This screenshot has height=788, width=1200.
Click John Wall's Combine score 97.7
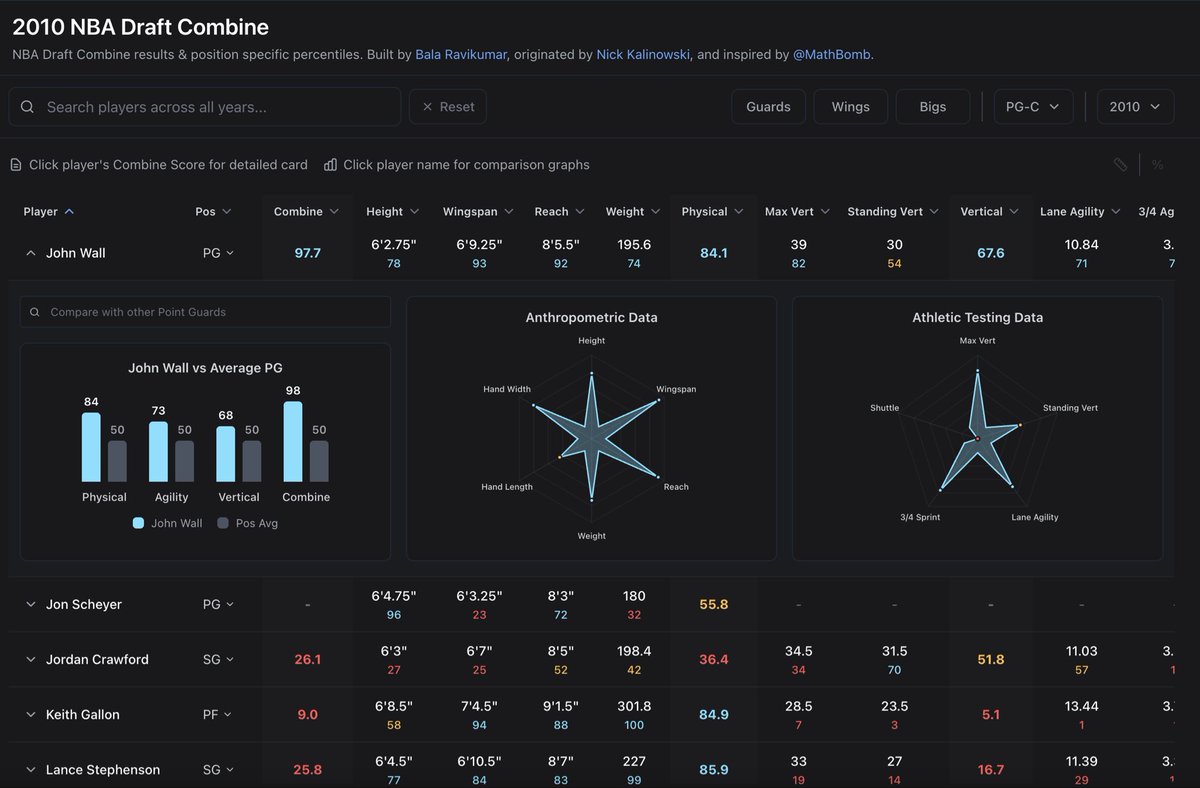pyautogui.click(x=307, y=253)
